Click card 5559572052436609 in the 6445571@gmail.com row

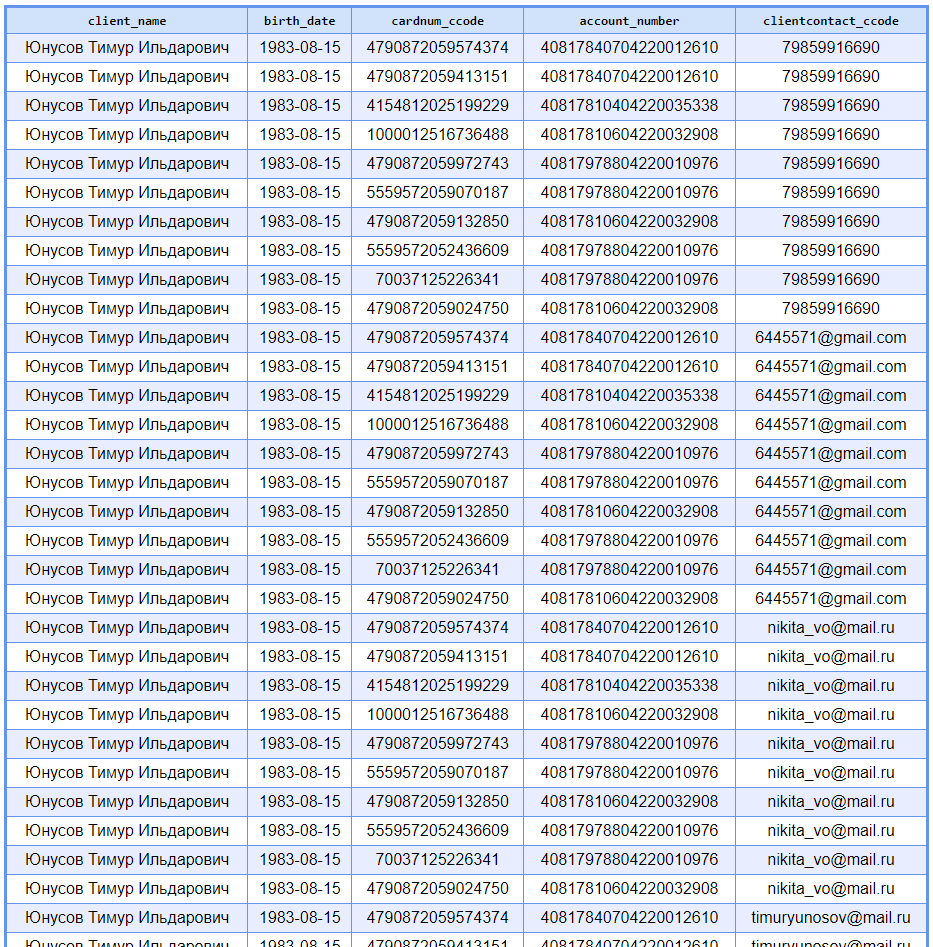pos(437,541)
